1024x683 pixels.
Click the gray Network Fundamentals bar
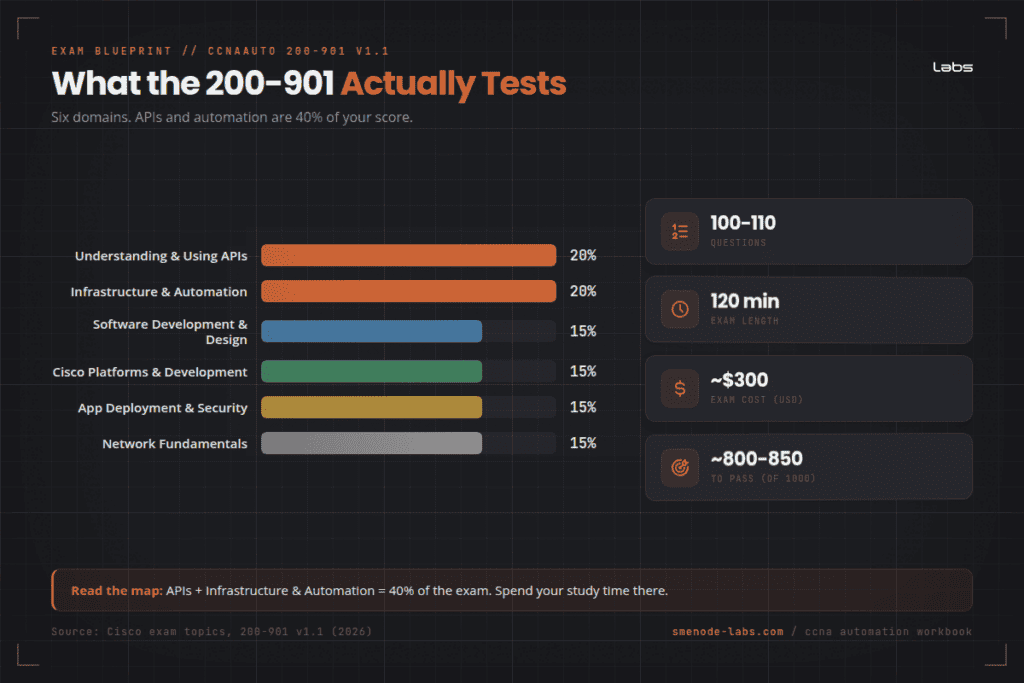372,443
